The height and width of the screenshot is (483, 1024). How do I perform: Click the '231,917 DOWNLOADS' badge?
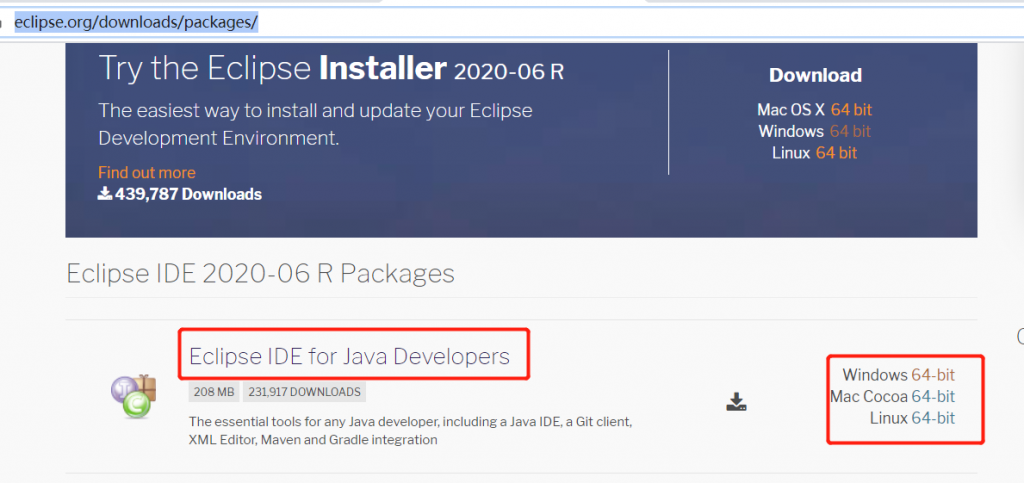click(304, 392)
